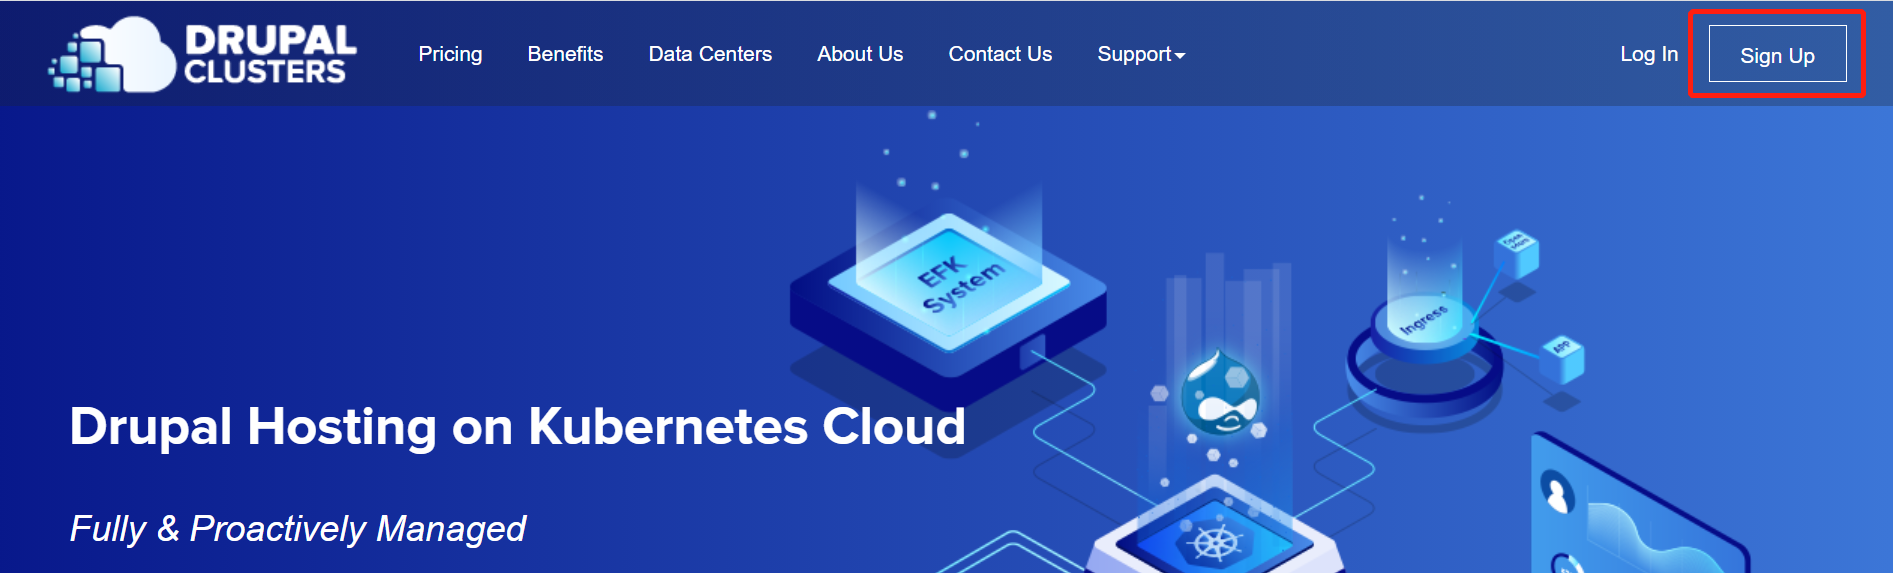Click the Sign Up button

click(1777, 54)
